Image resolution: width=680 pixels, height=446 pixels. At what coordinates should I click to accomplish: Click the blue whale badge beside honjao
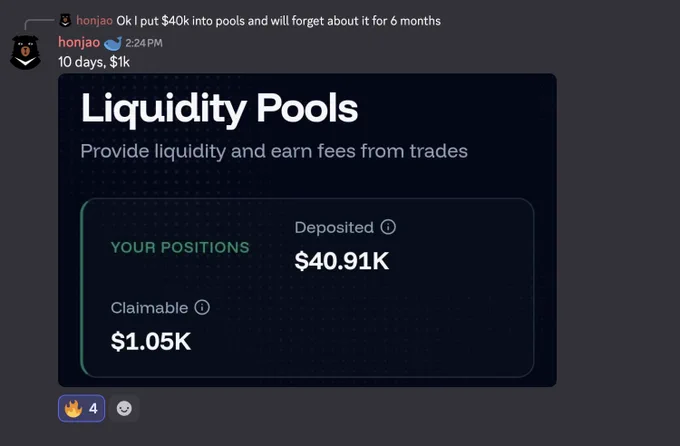pos(113,43)
